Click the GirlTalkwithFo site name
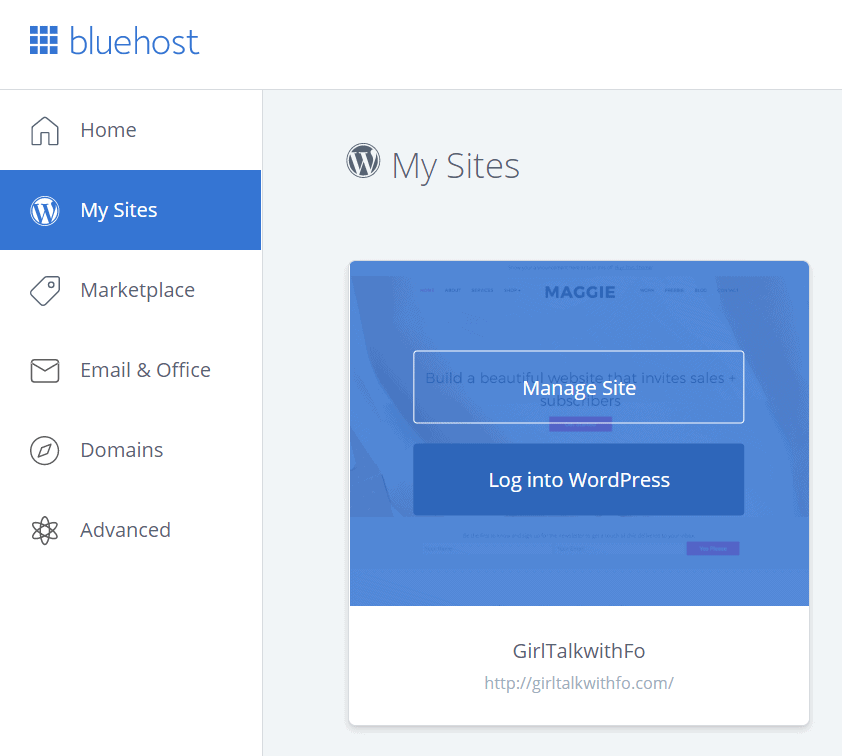This screenshot has width=842, height=756. tap(579, 651)
